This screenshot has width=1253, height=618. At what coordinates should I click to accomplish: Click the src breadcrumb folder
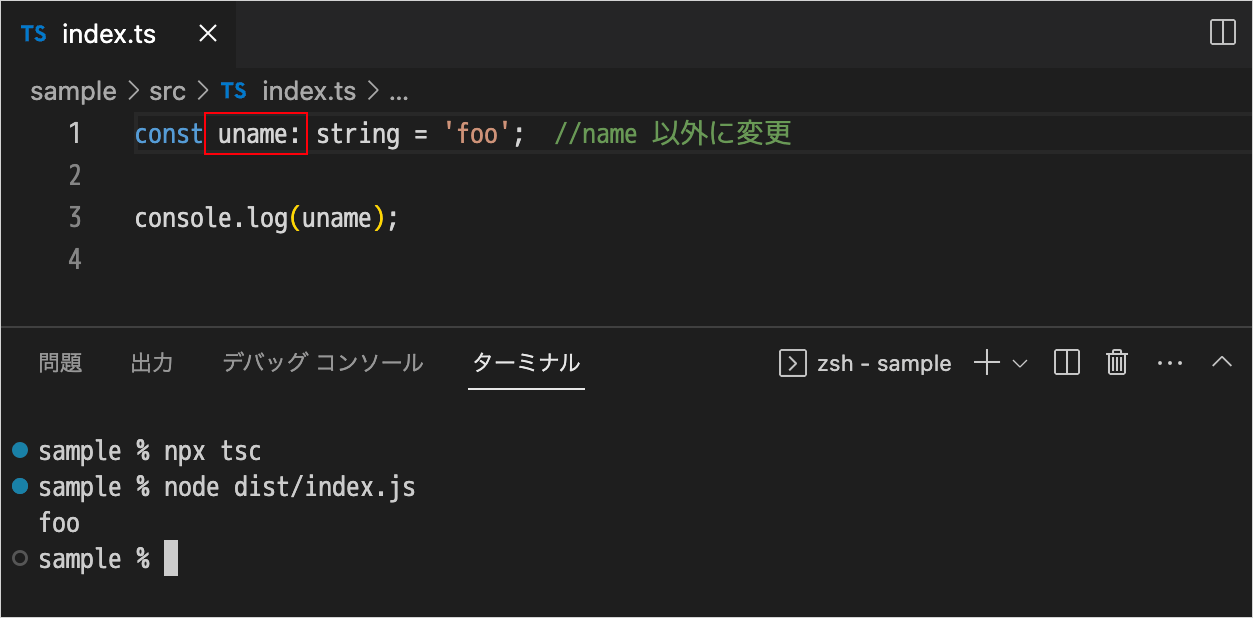click(x=167, y=92)
